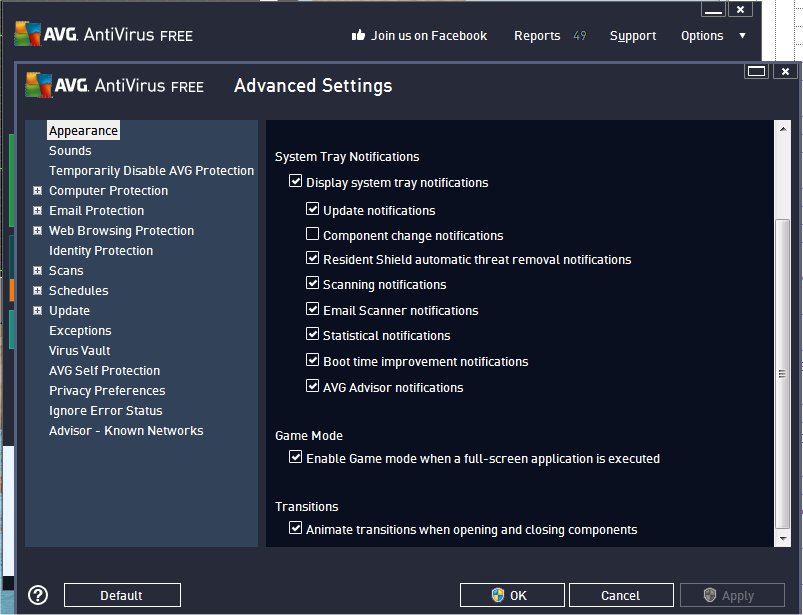
Task: Select Sounds in settings tree
Action: point(70,151)
